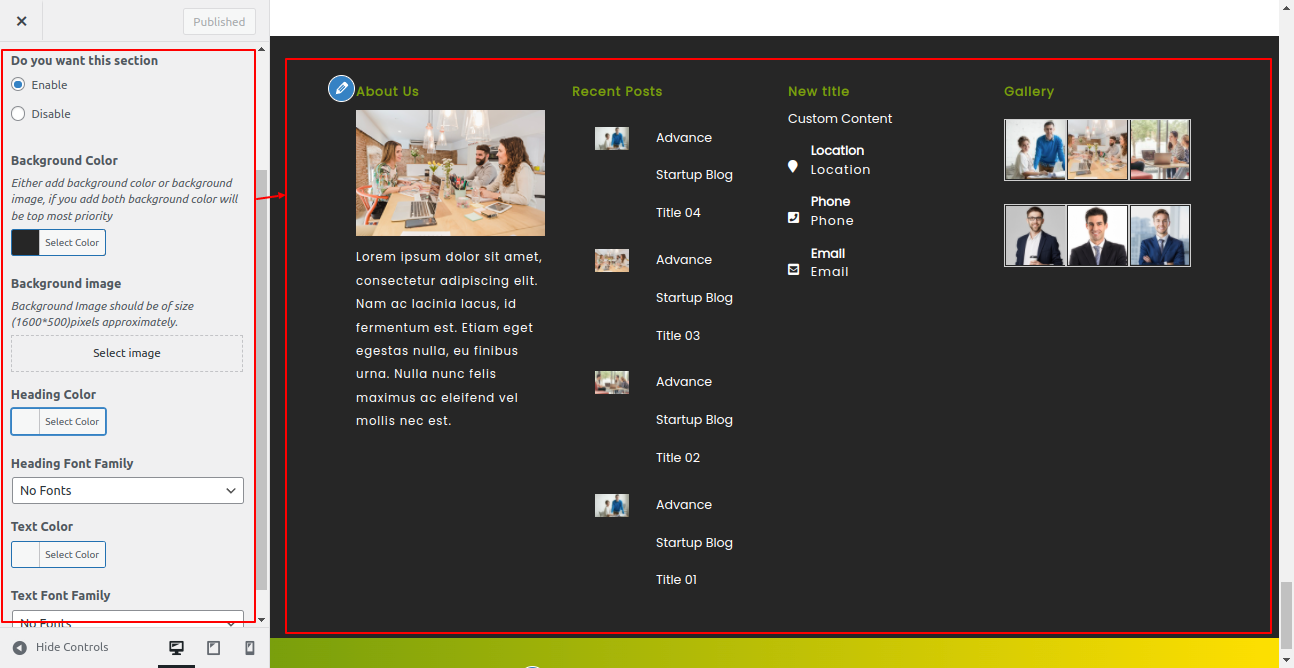The width and height of the screenshot is (1294, 668).
Task: Click the About Us office image
Action: pyautogui.click(x=450, y=173)
